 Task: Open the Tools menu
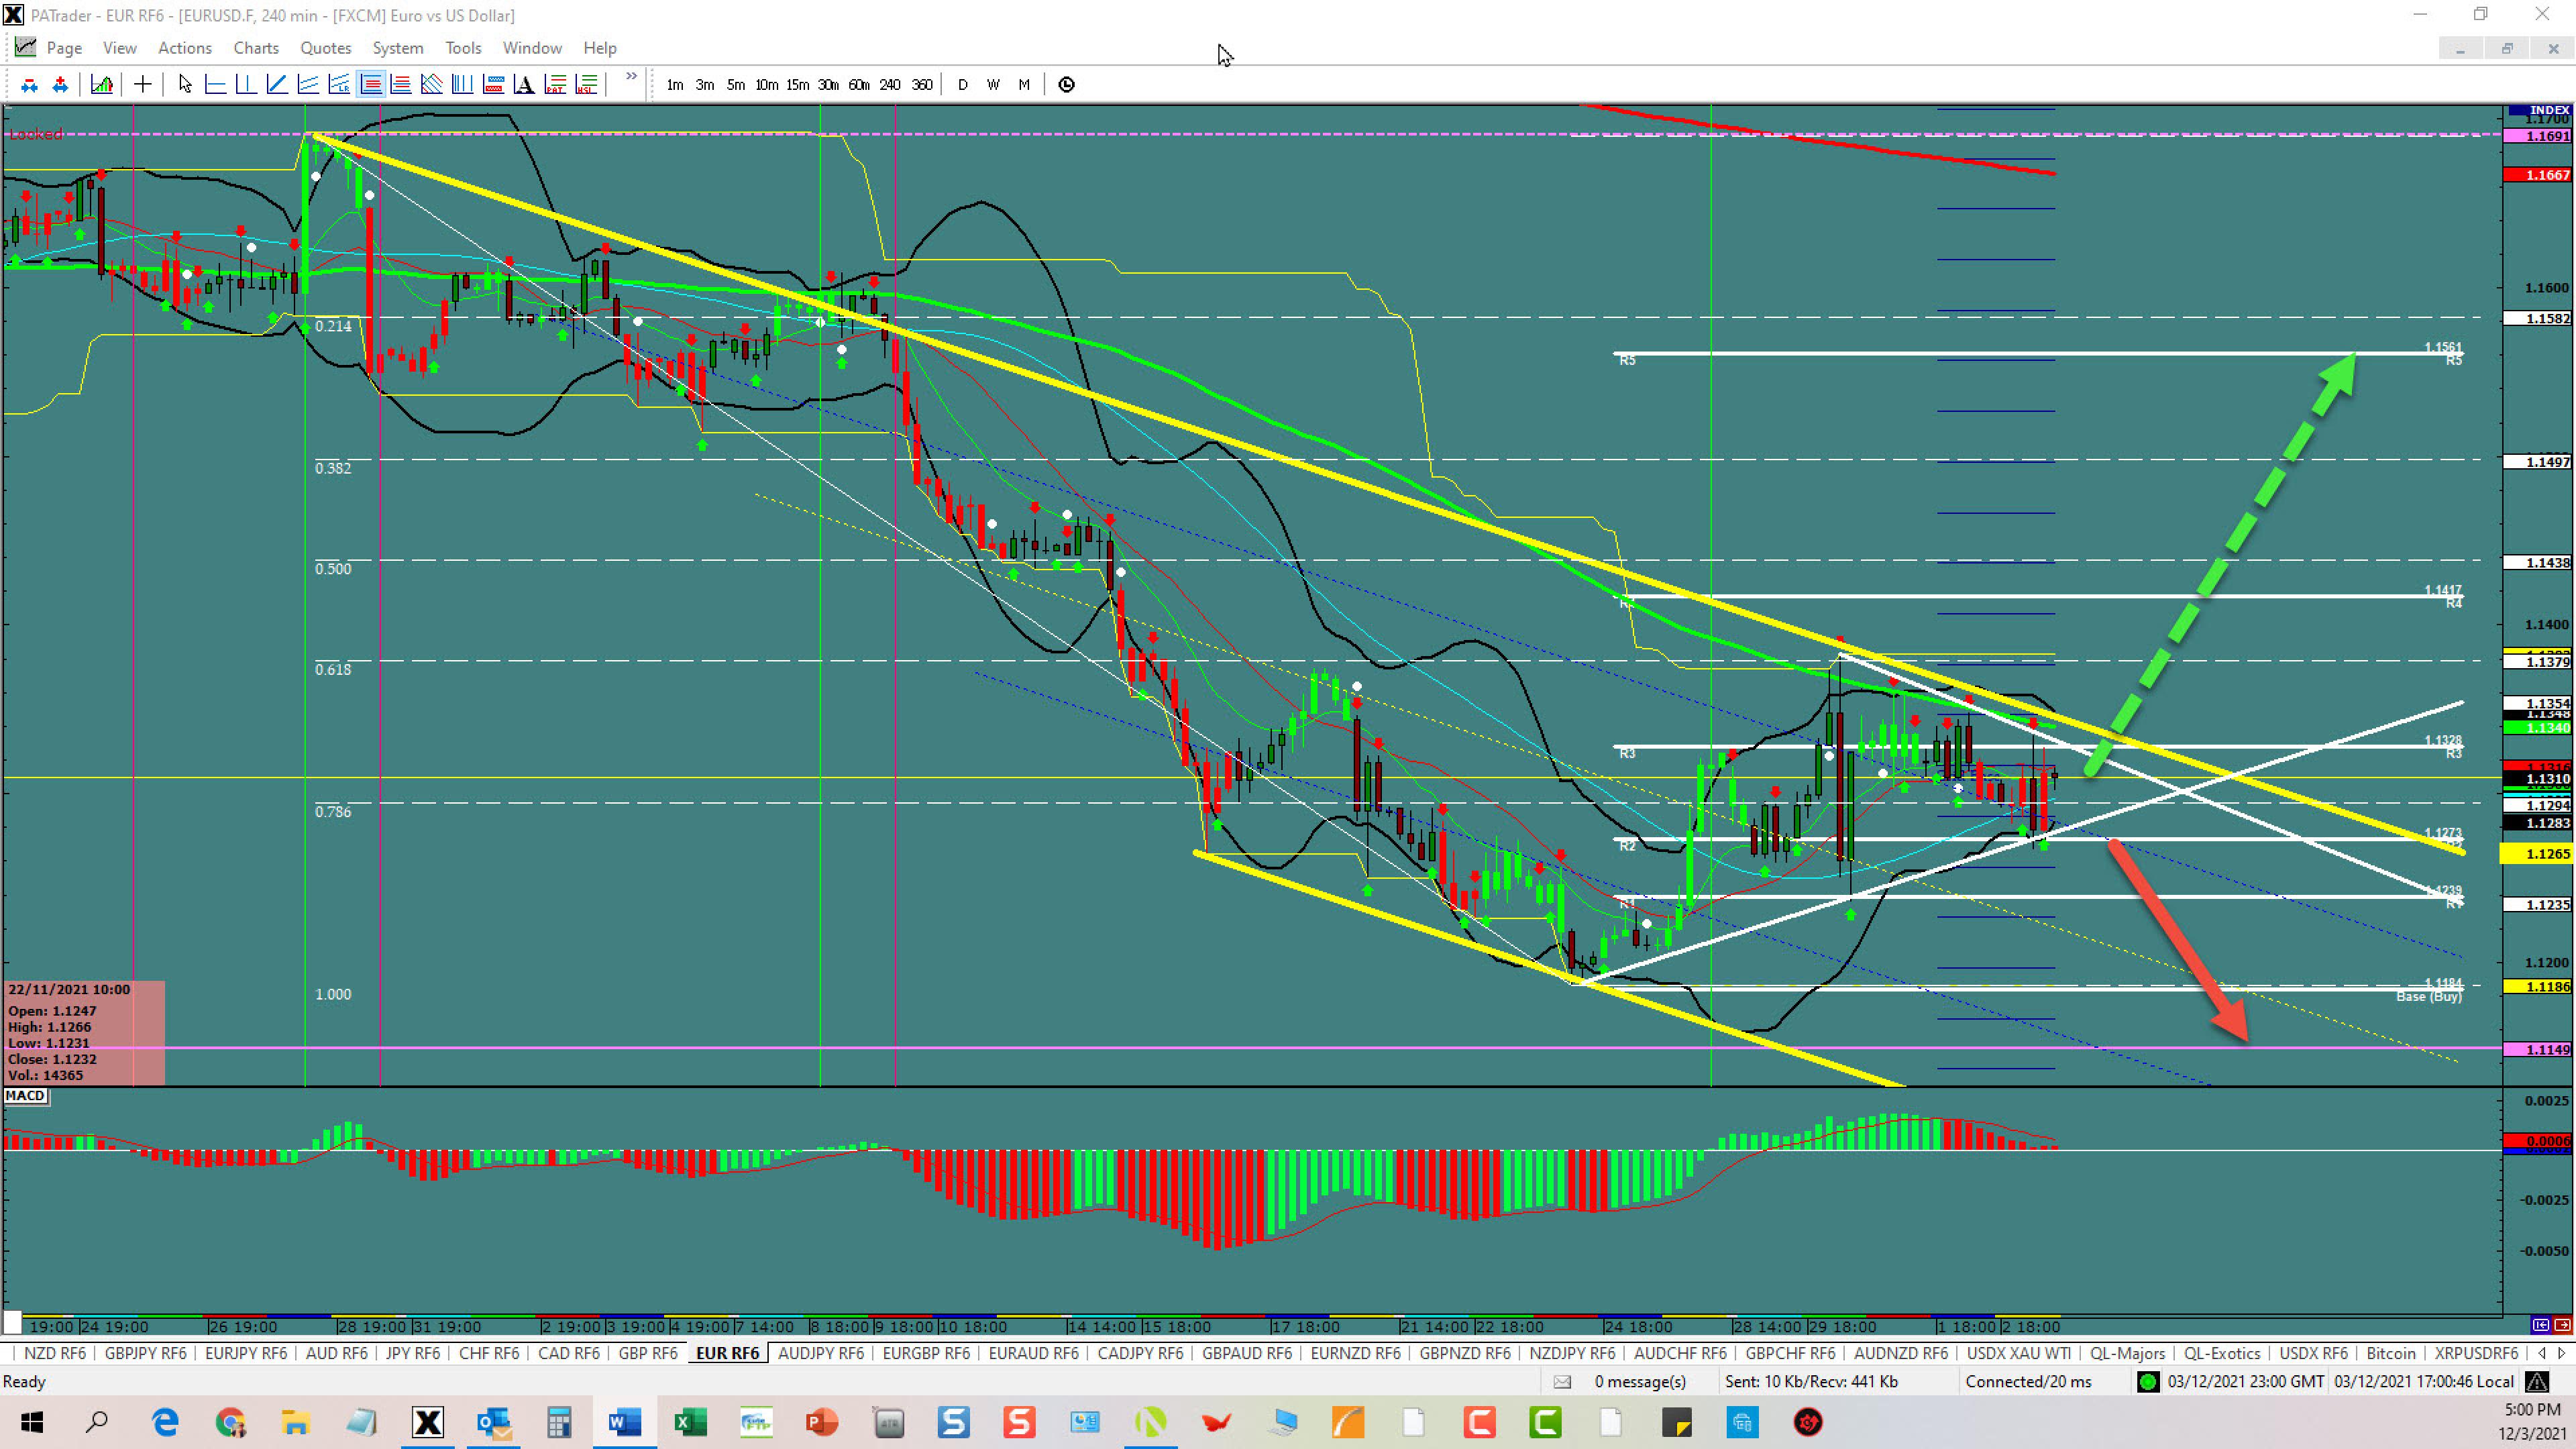(463, 48)
